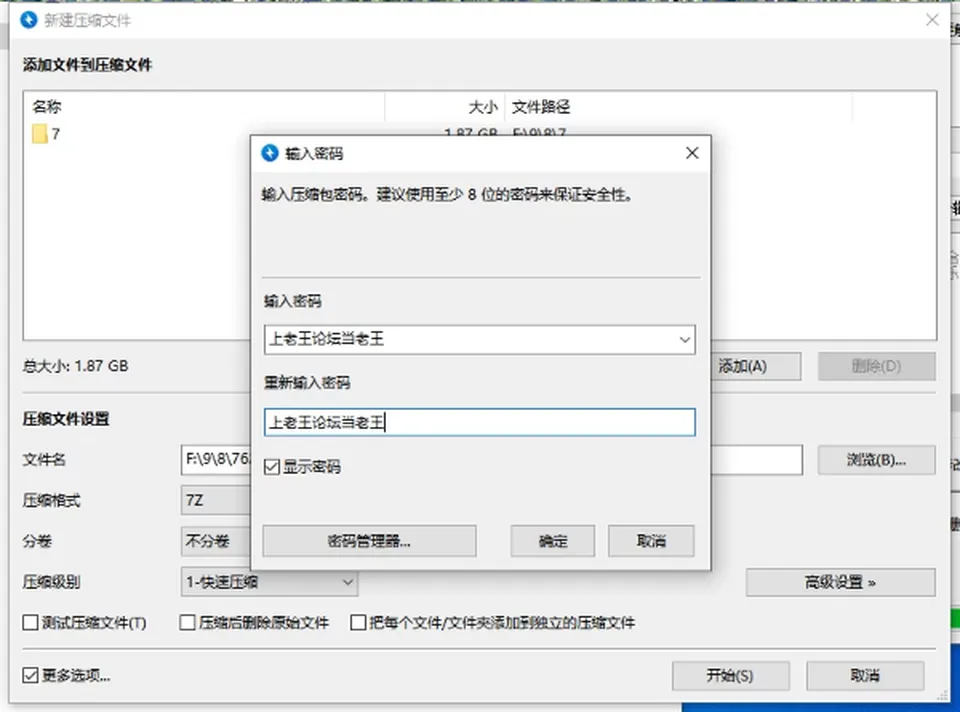Image resolution: width=960 pixels, height=712 pixels.
Task: Click the Bandizip logo in the password dialog
Action: point(270,153)
